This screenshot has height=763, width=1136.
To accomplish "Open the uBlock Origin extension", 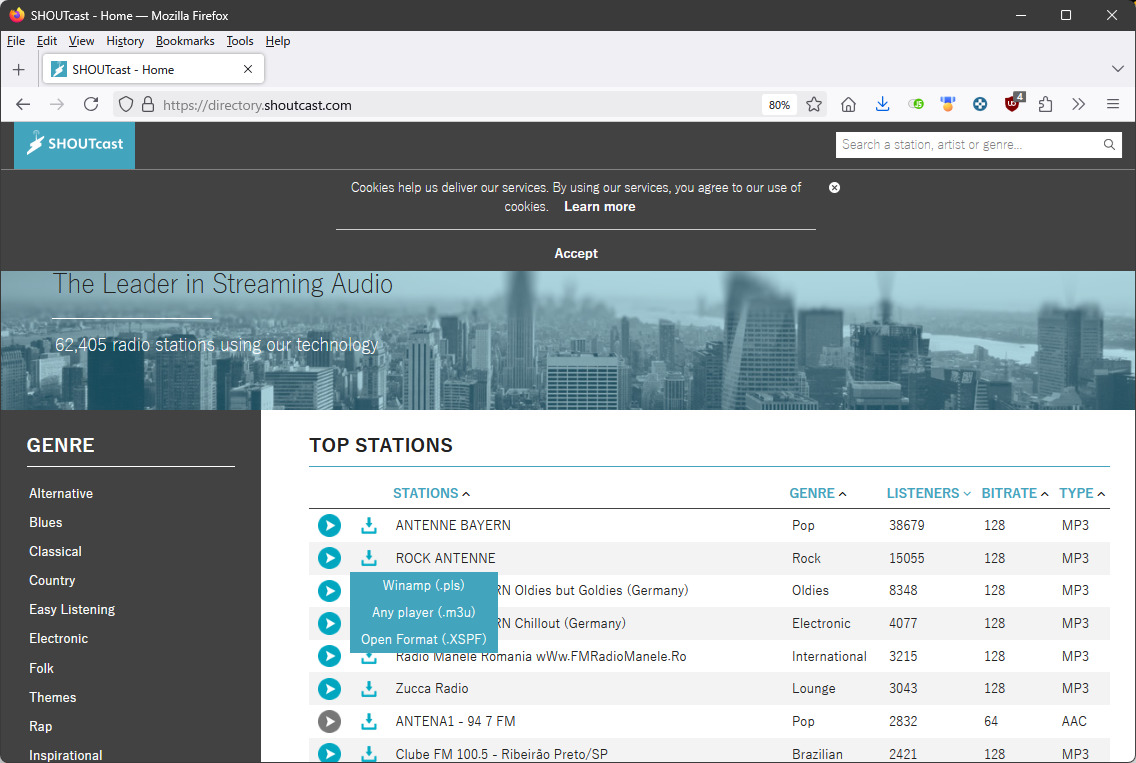I will coord(1014,104).
